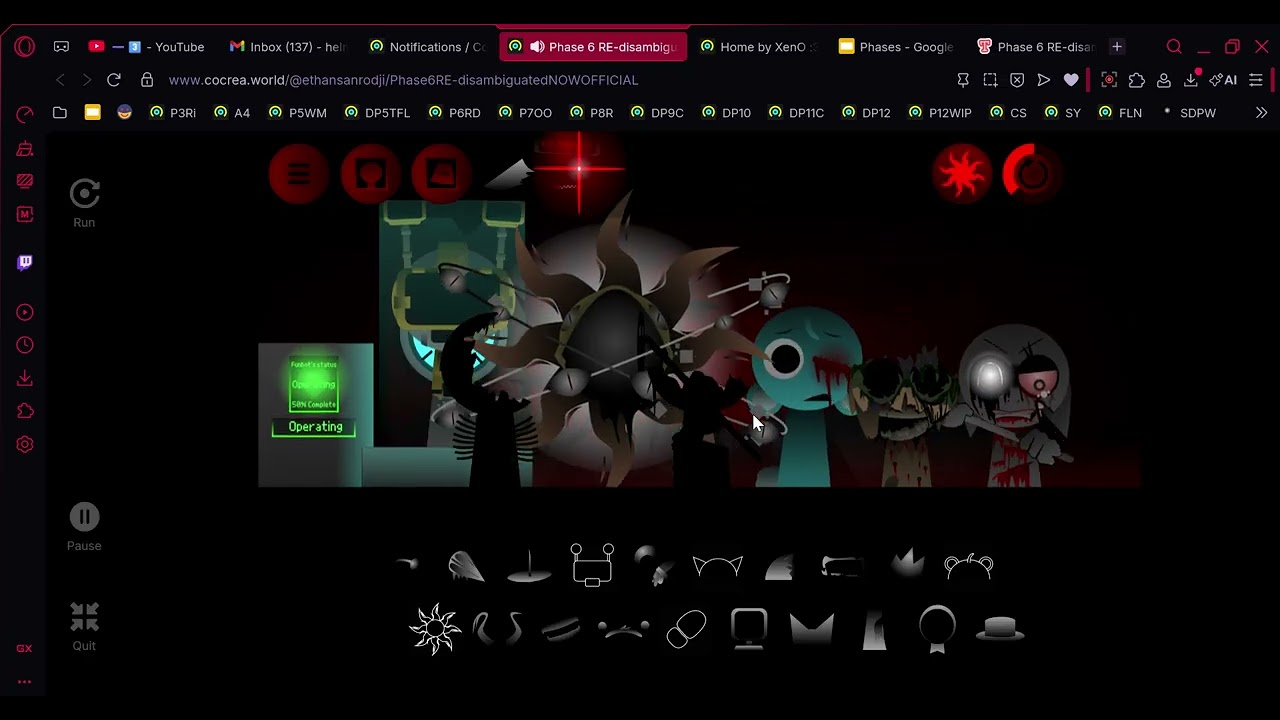Open the sidebar settings gear
The height and width of the screenshot is (720, 1280).
25,444
